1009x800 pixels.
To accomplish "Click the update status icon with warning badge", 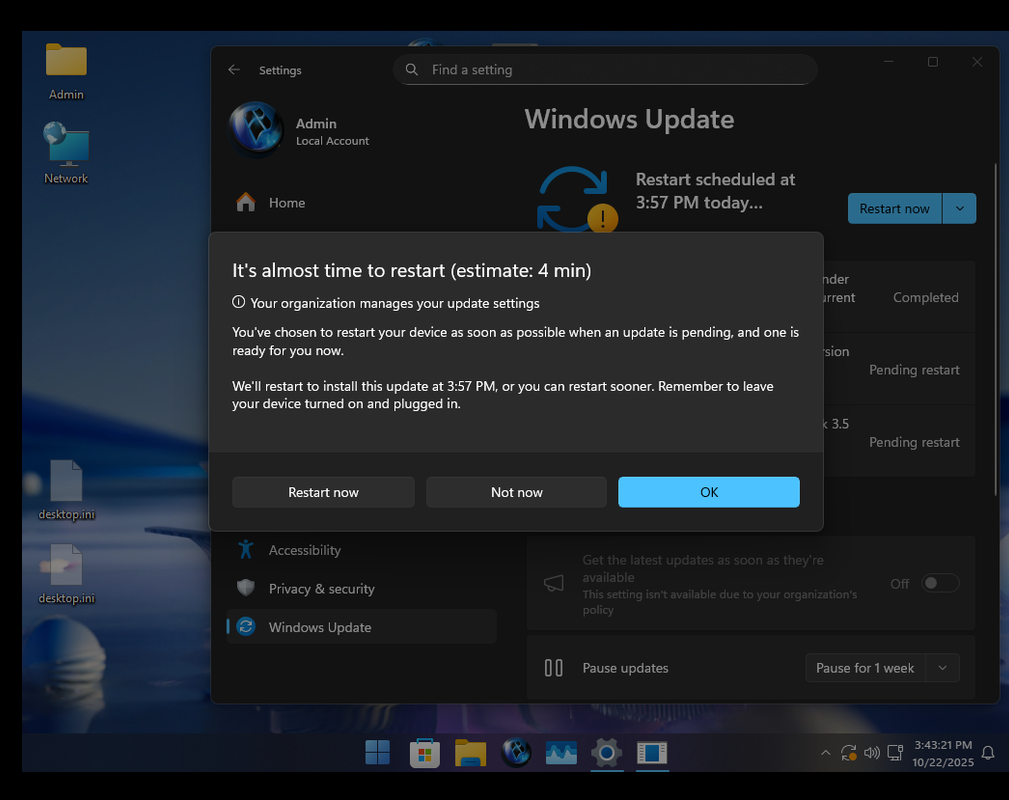I will (577, 199).
